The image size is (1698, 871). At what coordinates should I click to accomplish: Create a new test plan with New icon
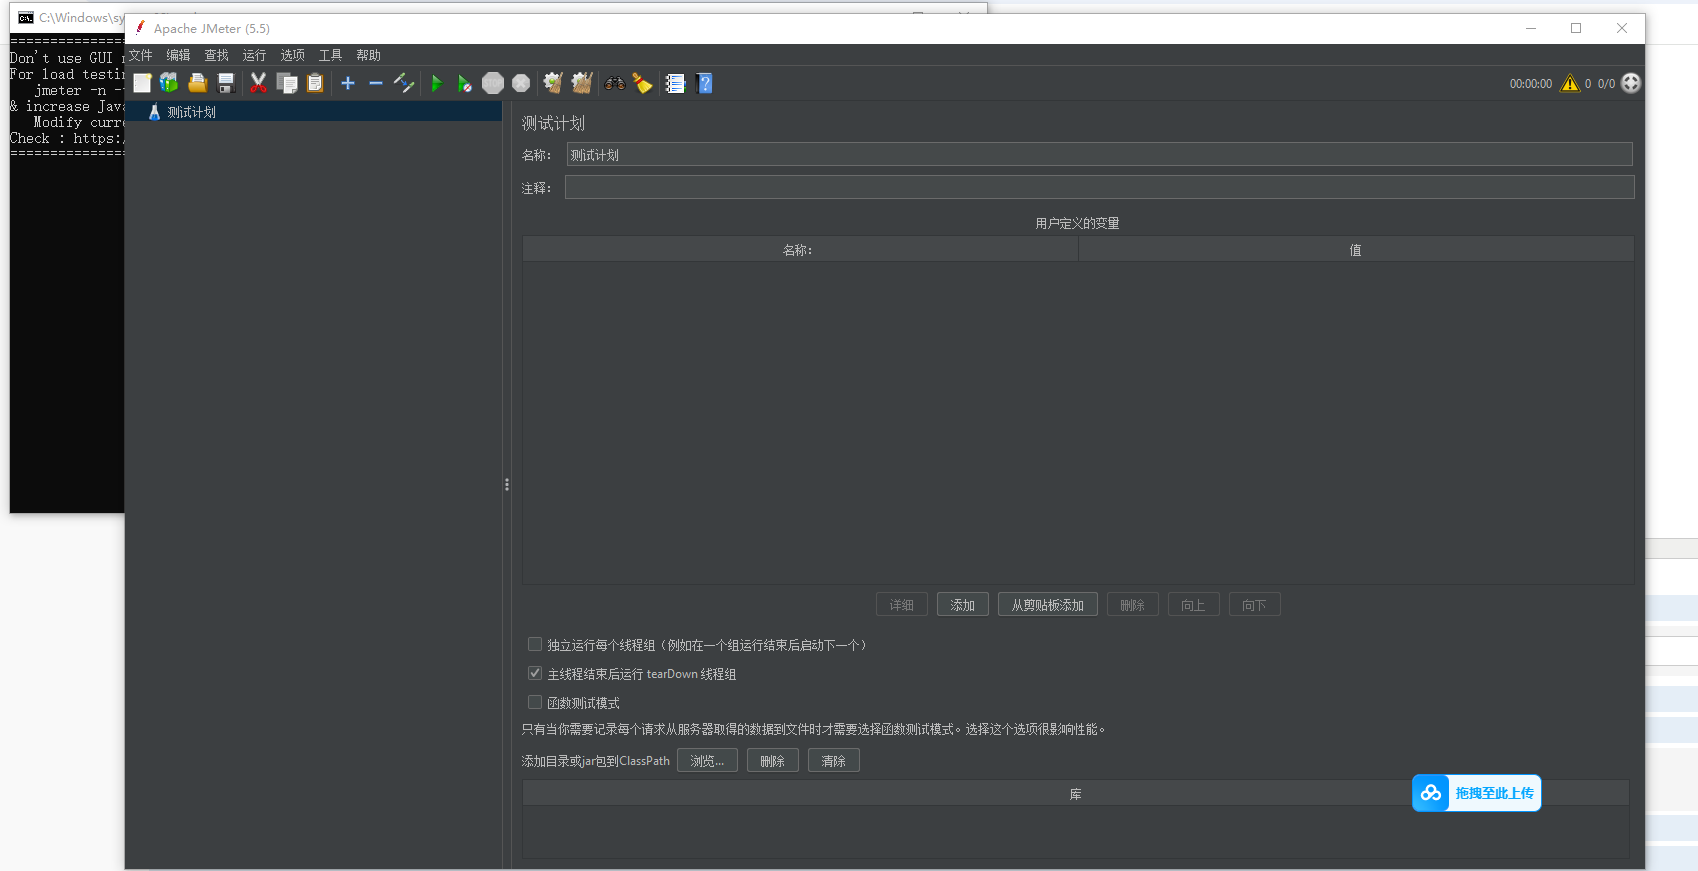click(x=142, y=83)
